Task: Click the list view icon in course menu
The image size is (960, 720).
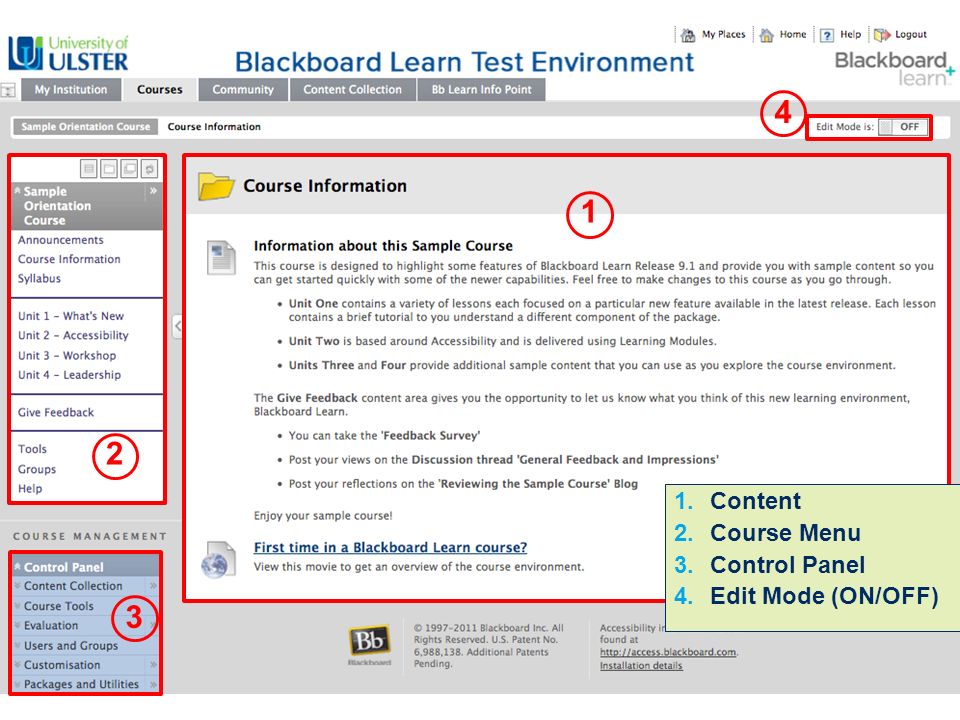Action: 89,168
